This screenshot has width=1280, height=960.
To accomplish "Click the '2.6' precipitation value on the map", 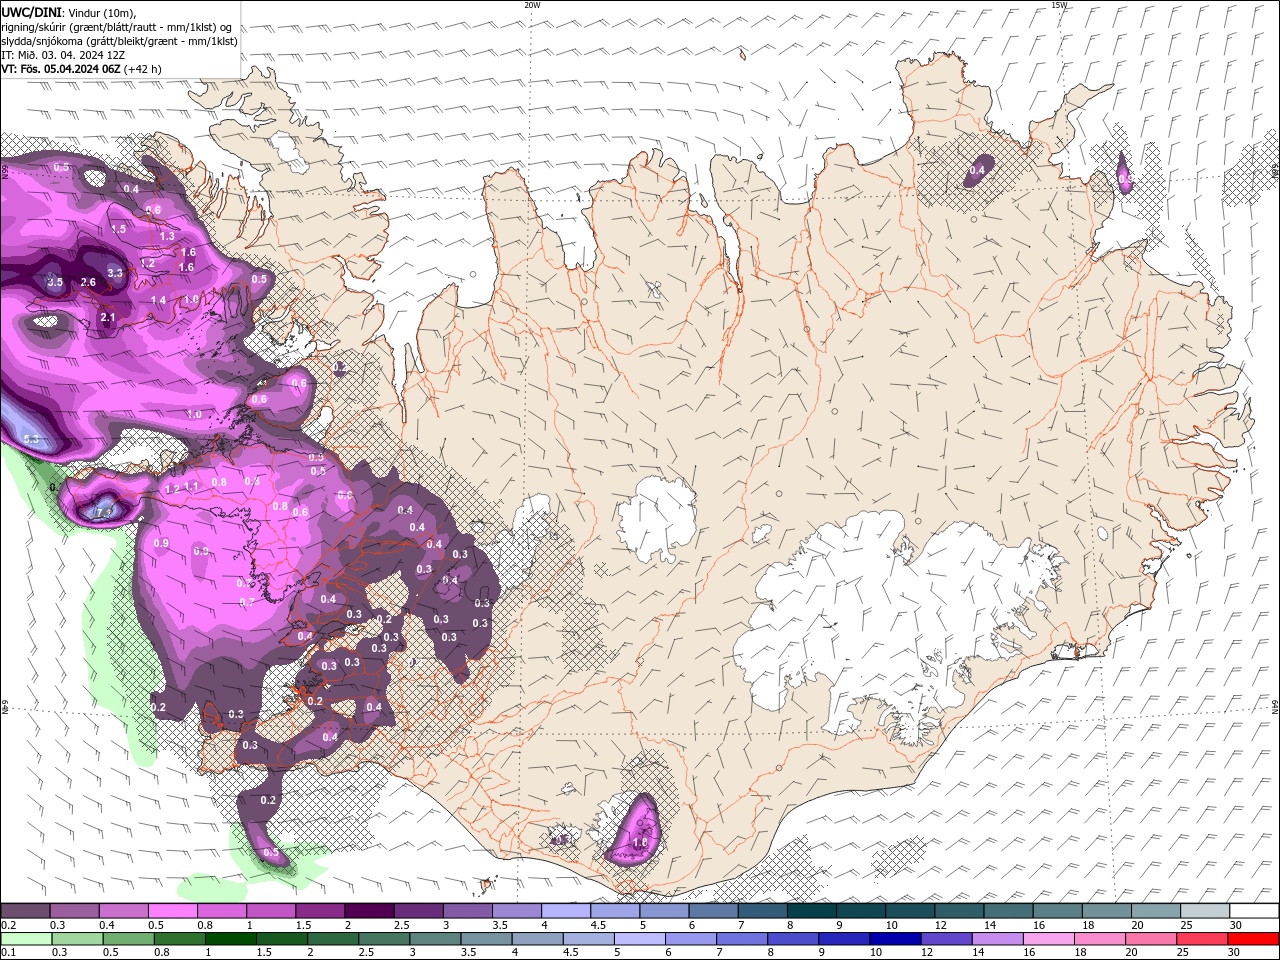I will click(x=88, y=282).
